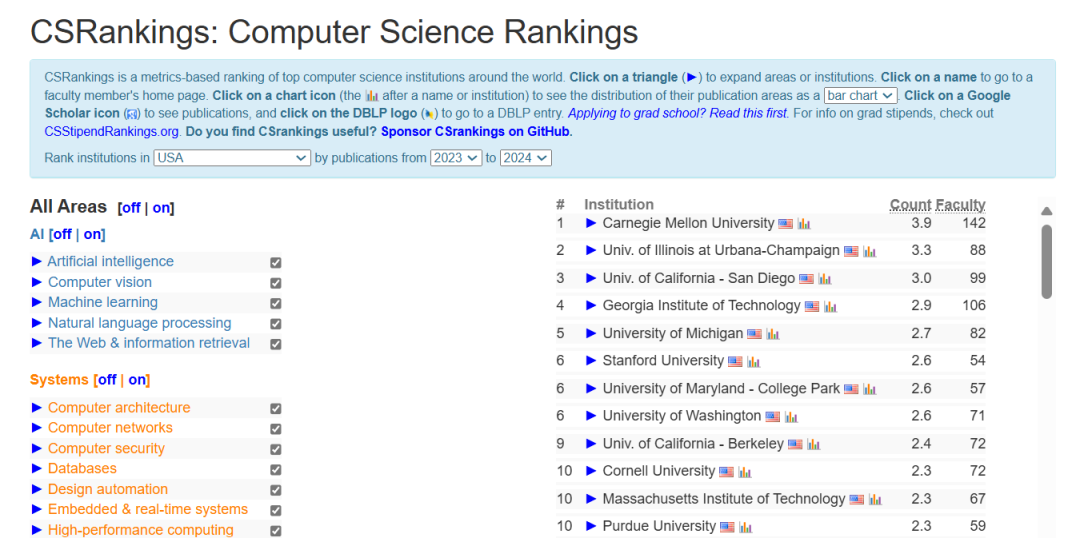
Task: Expand the Artificial intelligence area triangle
Action: click(x=37, y=261)
